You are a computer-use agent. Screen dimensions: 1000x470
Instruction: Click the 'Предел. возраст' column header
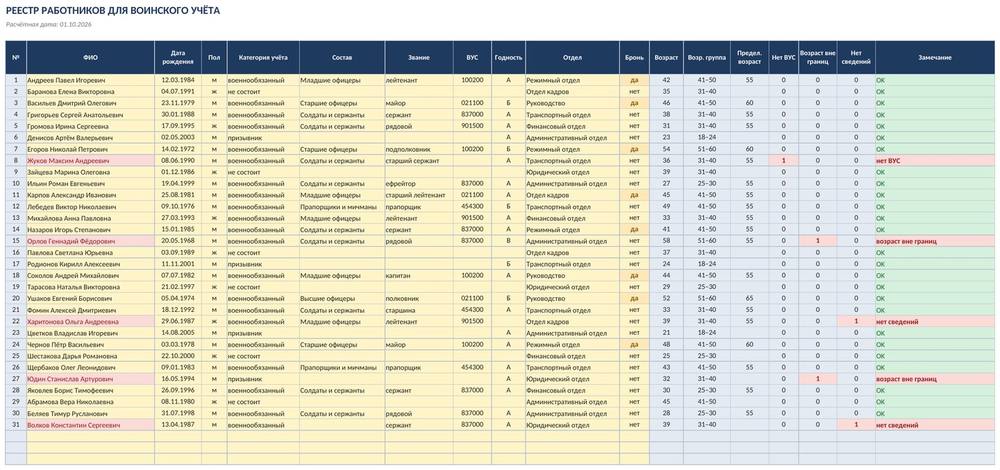pos(749,57)
